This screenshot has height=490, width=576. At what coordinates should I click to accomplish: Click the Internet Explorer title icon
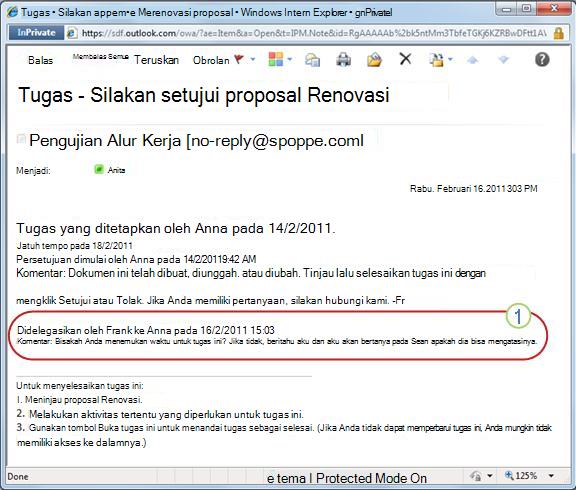pyautogui.click(x=12, y=12)
